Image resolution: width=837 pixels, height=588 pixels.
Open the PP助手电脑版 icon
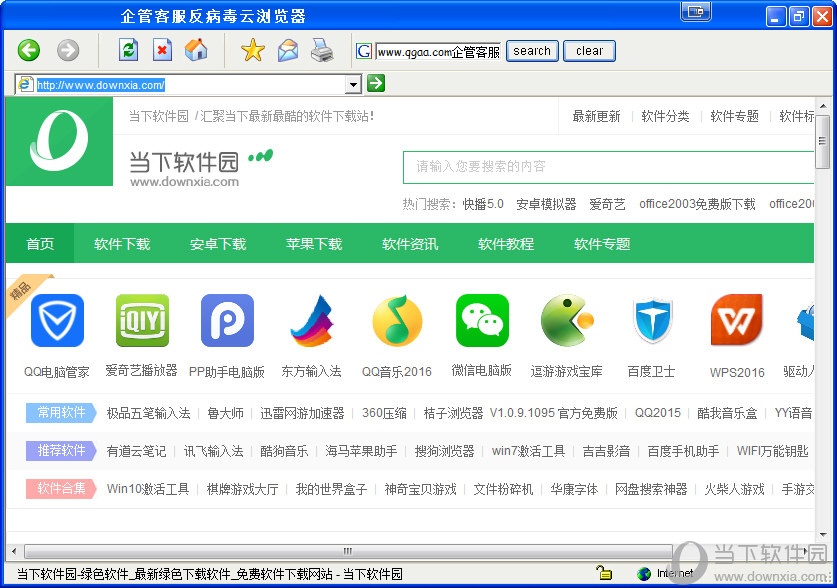coord(227,320)
